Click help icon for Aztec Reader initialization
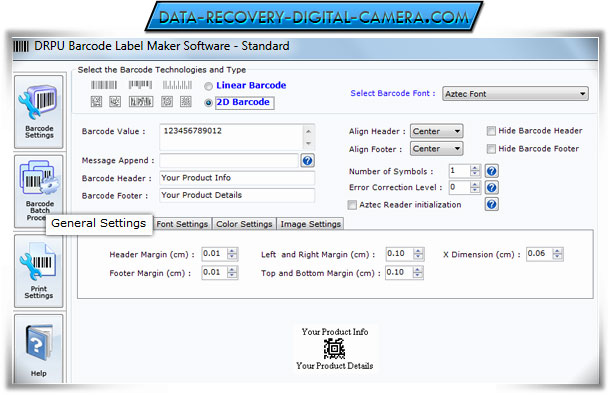This screenshot has width=610, height=395. pos(492,204)
